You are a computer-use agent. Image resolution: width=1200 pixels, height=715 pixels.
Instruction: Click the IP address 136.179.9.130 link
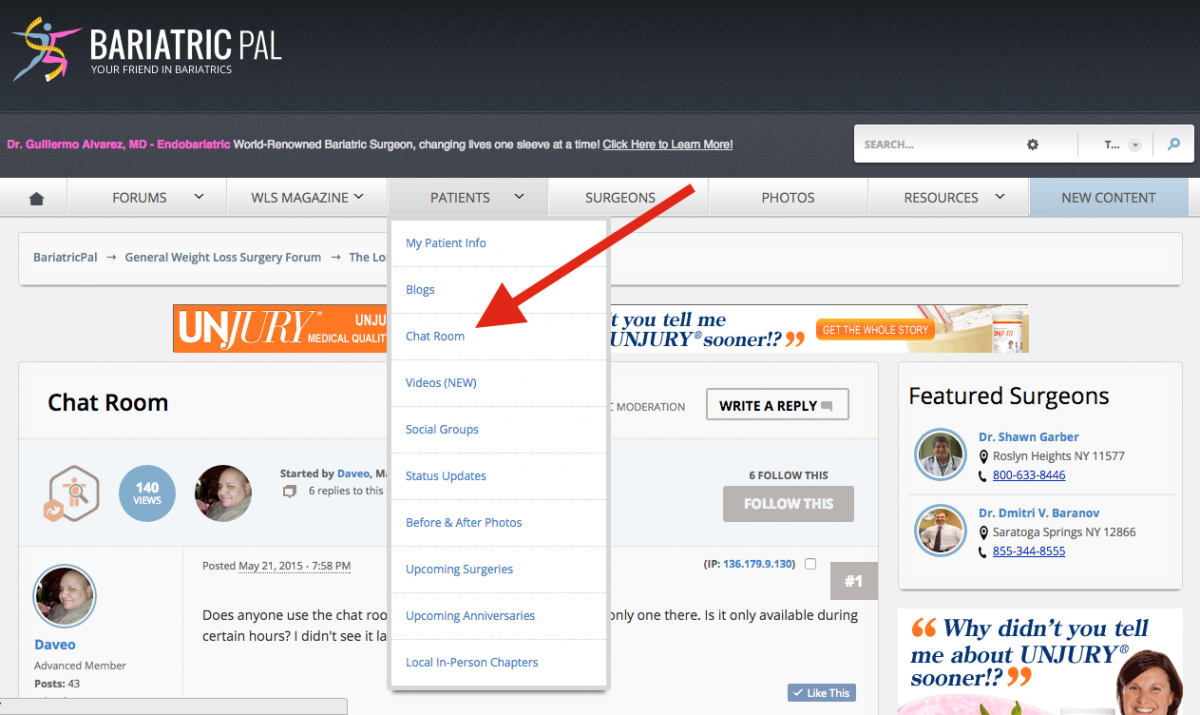coord(759,564)
